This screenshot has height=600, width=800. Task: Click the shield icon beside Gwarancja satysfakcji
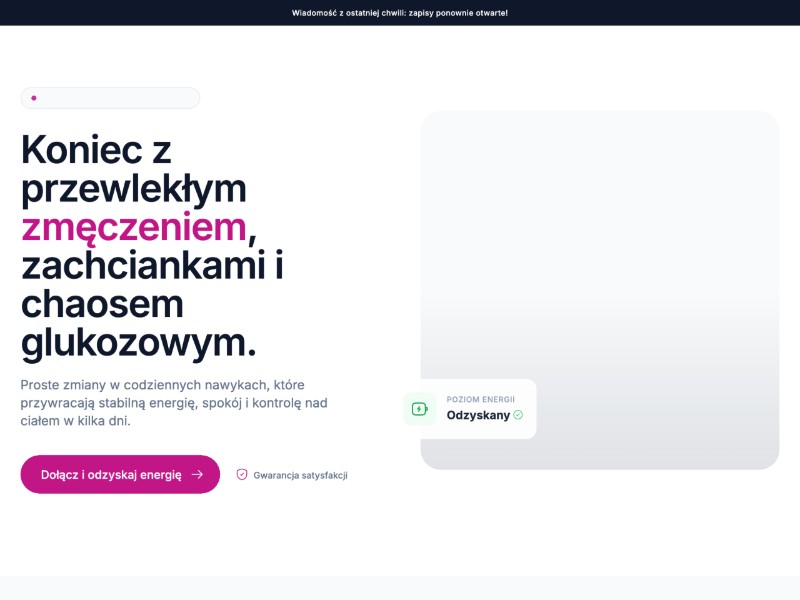pos(242,475)
